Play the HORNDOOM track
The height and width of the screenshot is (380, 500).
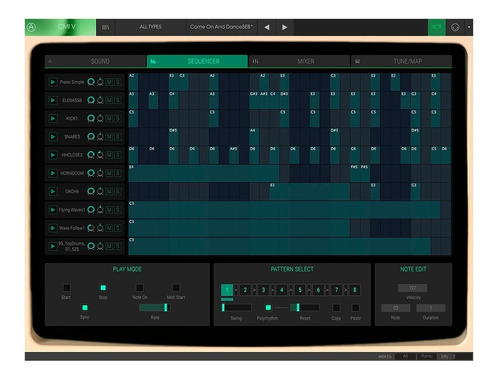[x=53, y=173]
